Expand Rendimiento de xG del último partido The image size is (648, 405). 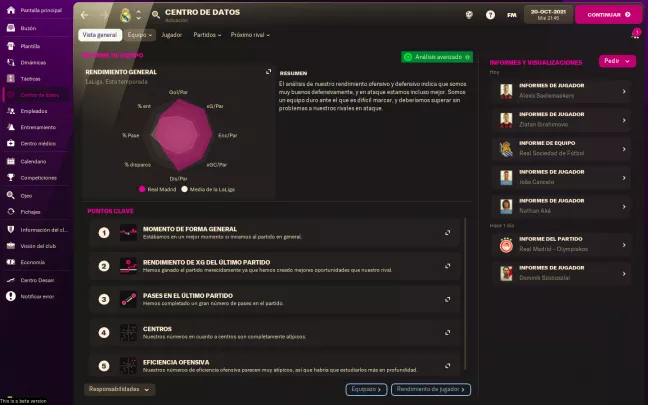coord(447,266)
